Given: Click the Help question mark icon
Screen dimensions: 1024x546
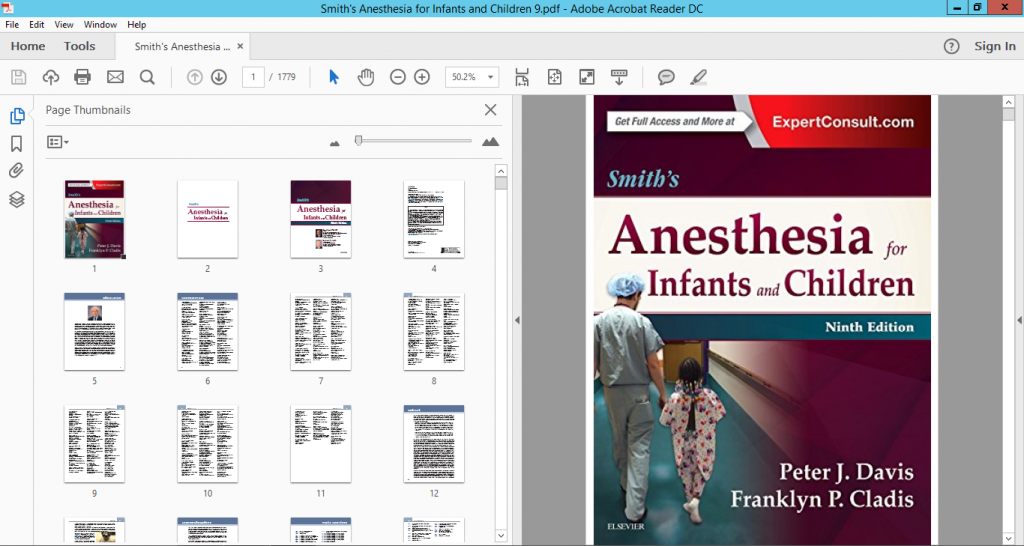Looking at the screenshot, I should (x=952, y=46).
